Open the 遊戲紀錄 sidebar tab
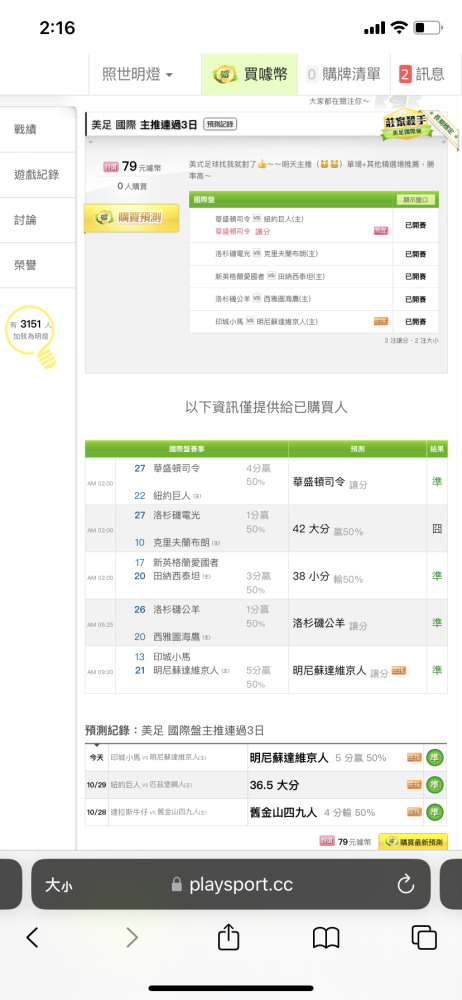The width and height of the screenshot is (462, 1000). [38, 175]
